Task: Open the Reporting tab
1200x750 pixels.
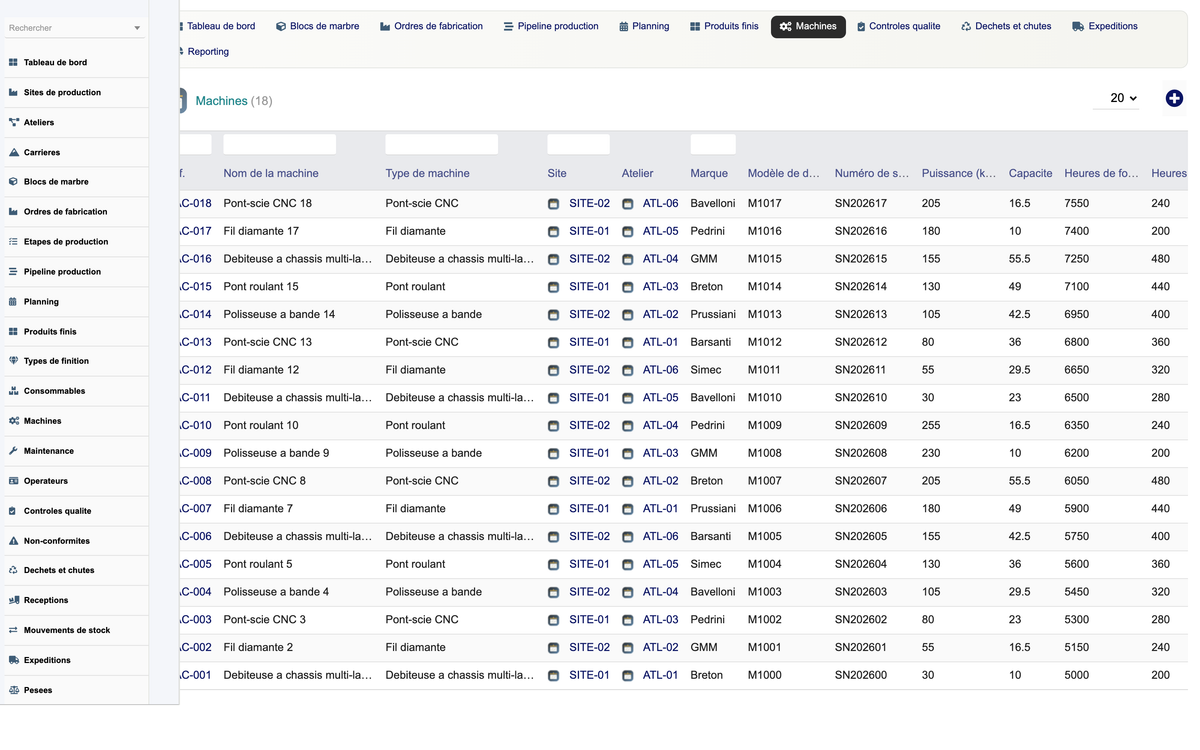Action: (x=206, y=52)
